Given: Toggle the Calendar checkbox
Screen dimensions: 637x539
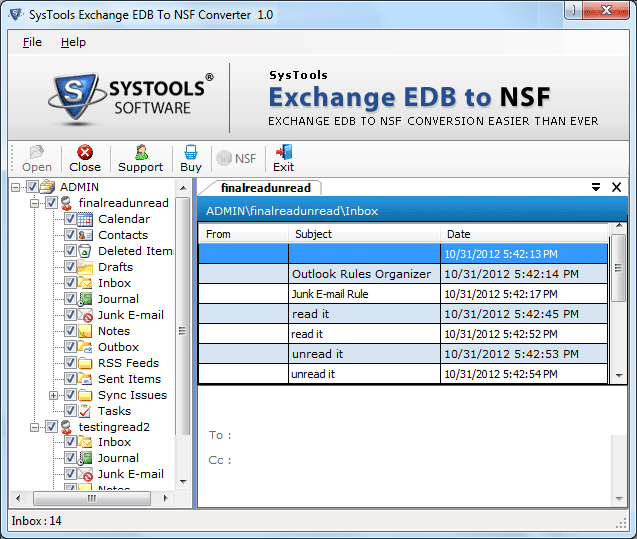Looking at the screenshot, I should tap(70, 219).
